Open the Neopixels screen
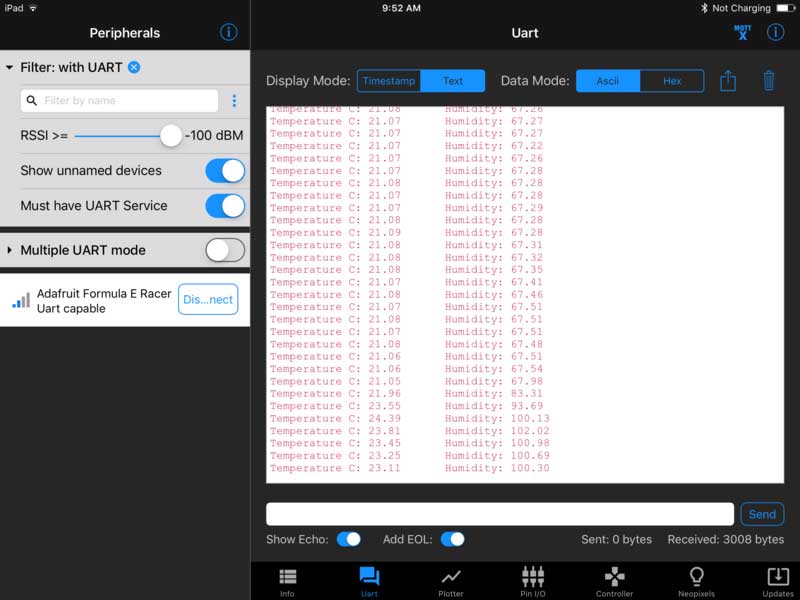Screen dimensions: 800x600 click(697, 580)
